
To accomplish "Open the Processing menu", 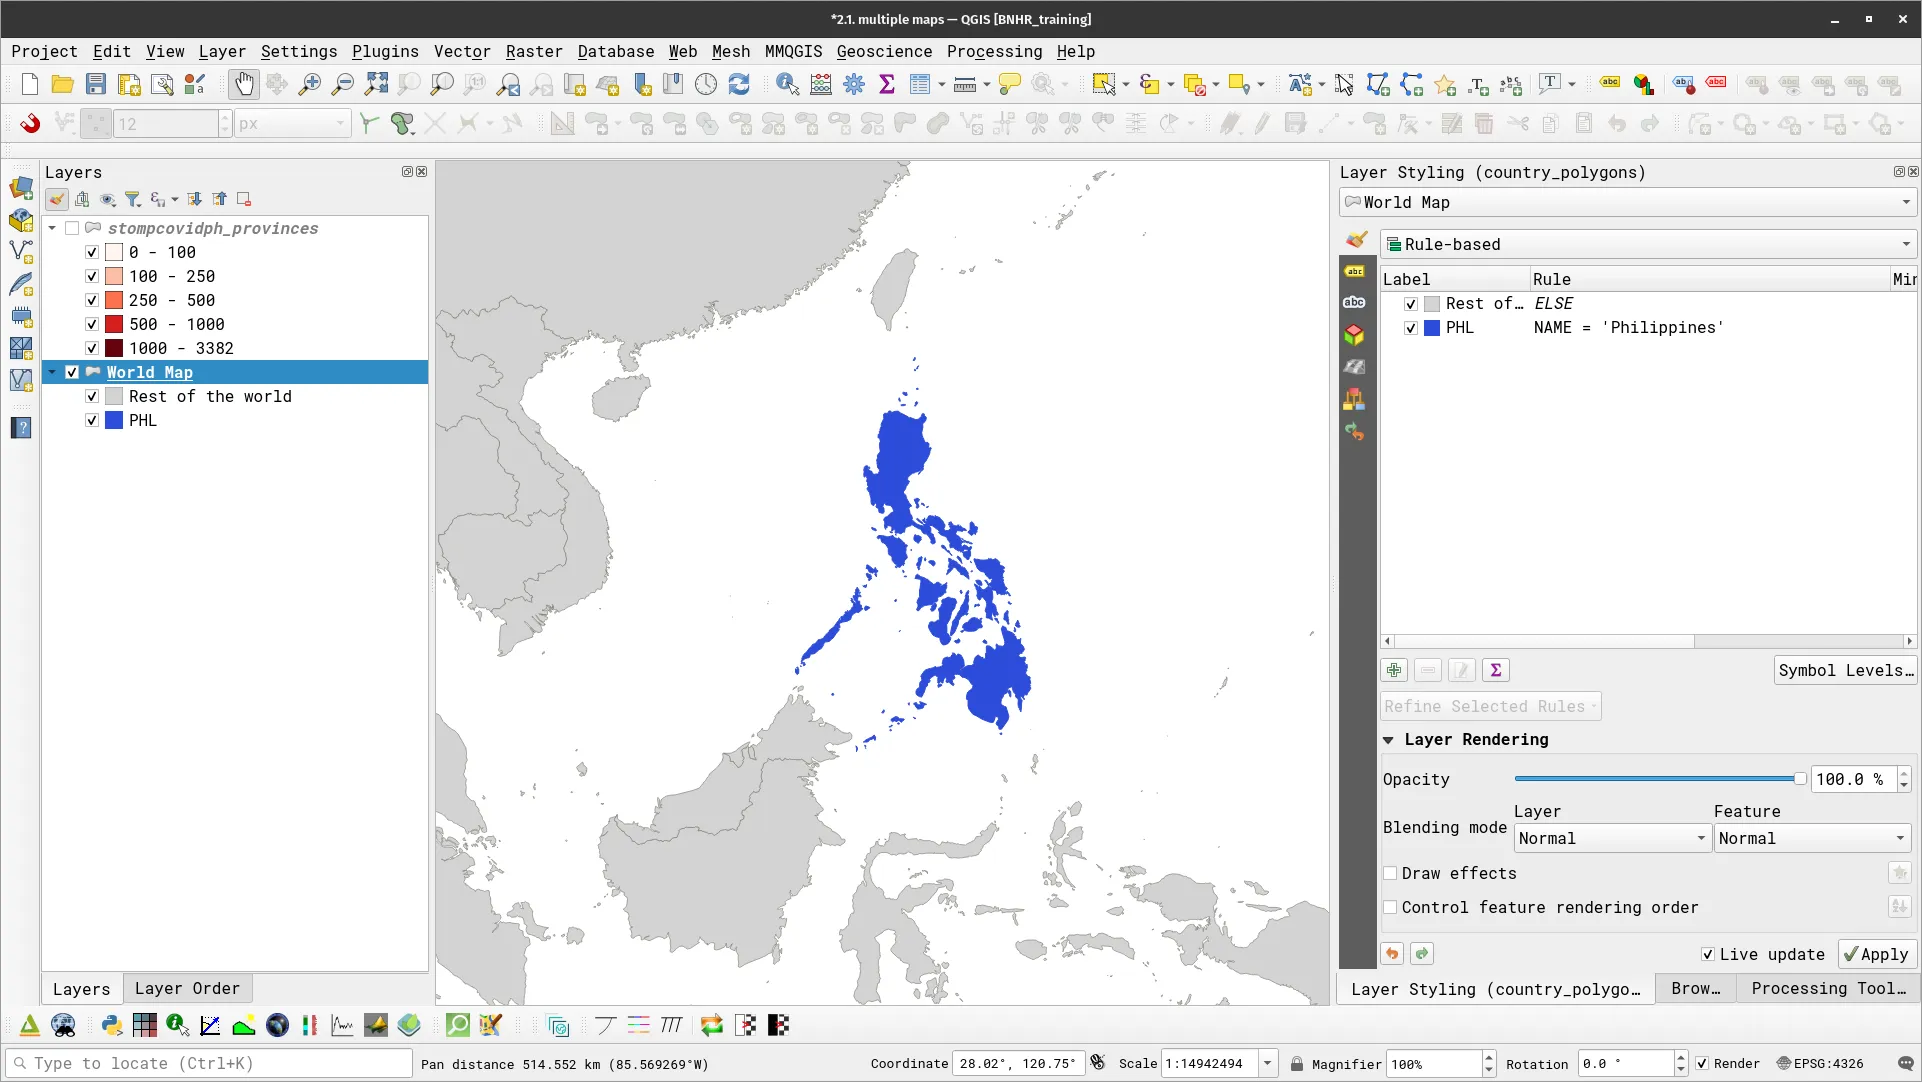I will [994, 51].
